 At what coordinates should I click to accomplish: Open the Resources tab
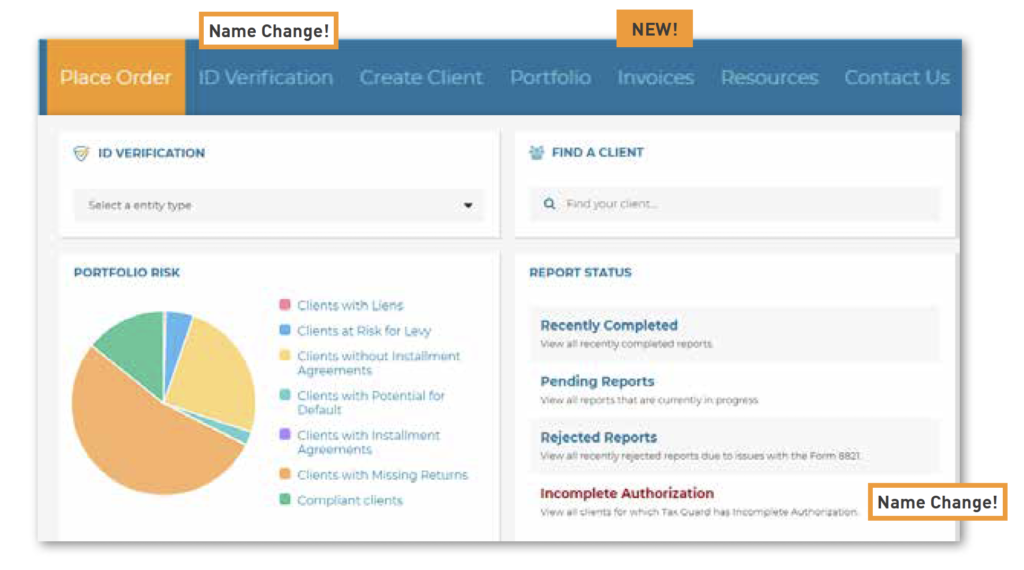[x=769, y=78]
